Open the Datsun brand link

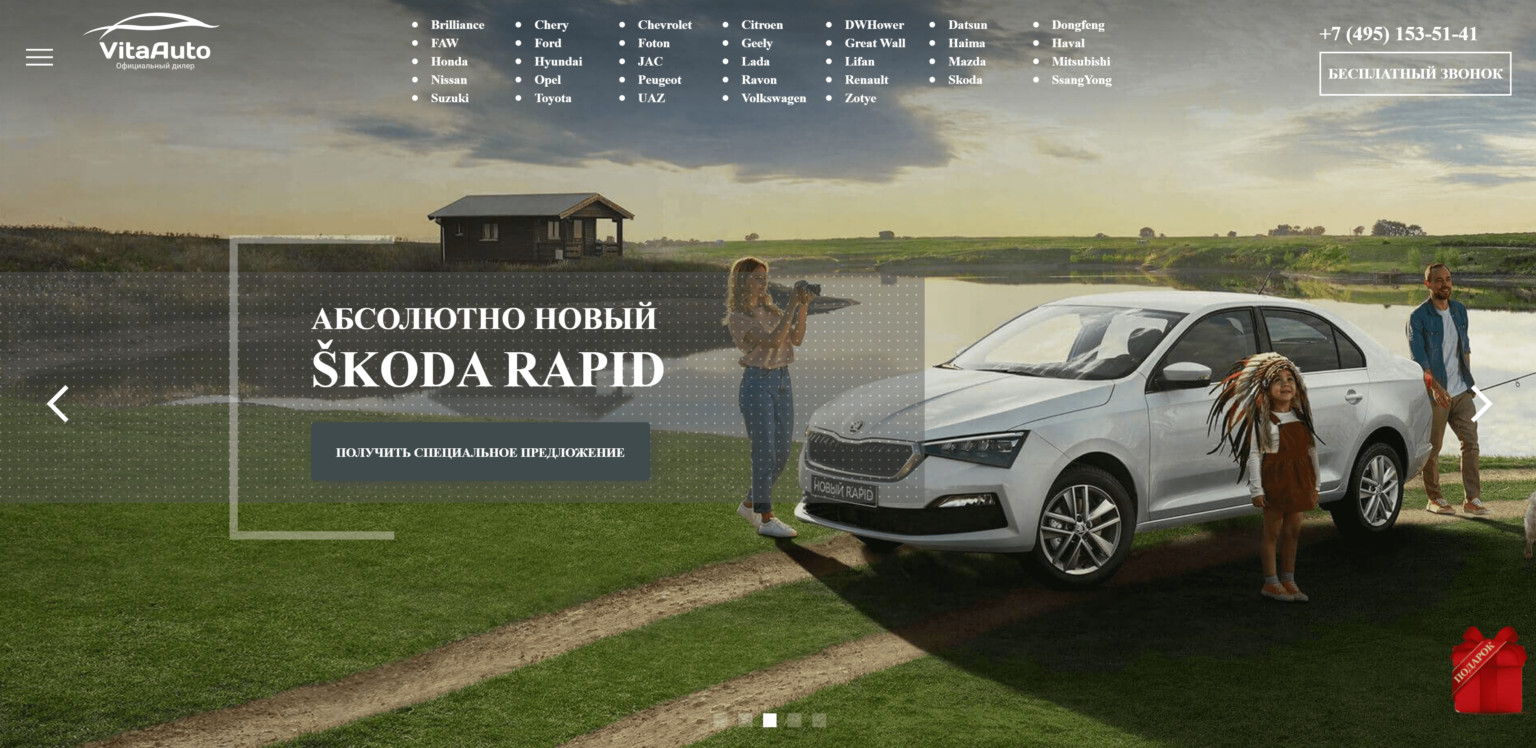(967, 25)
